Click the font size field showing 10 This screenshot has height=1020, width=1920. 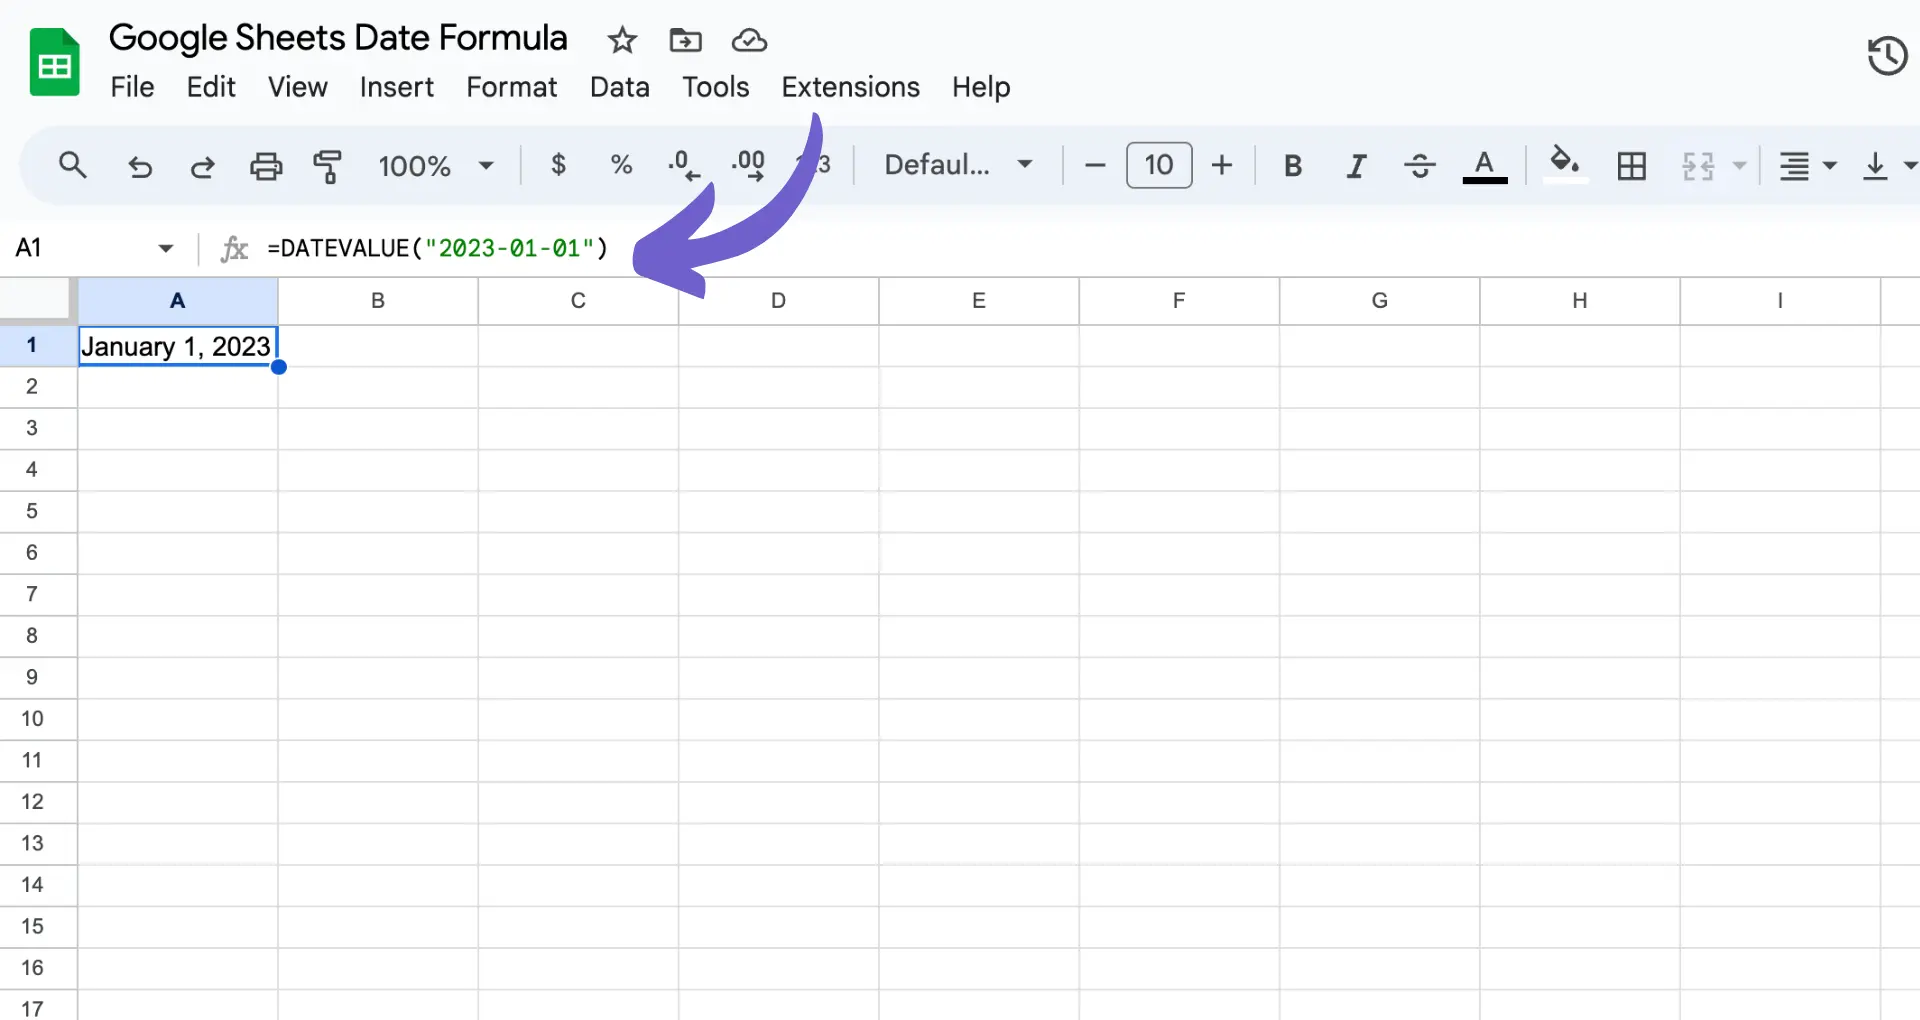coord(1159,165)
